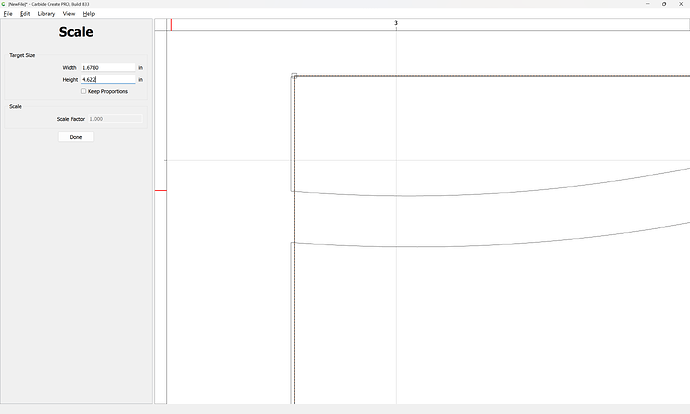This screenshot has width=690, height=414.
Task: Open the View menu
Action: click(x=69, y=14)
